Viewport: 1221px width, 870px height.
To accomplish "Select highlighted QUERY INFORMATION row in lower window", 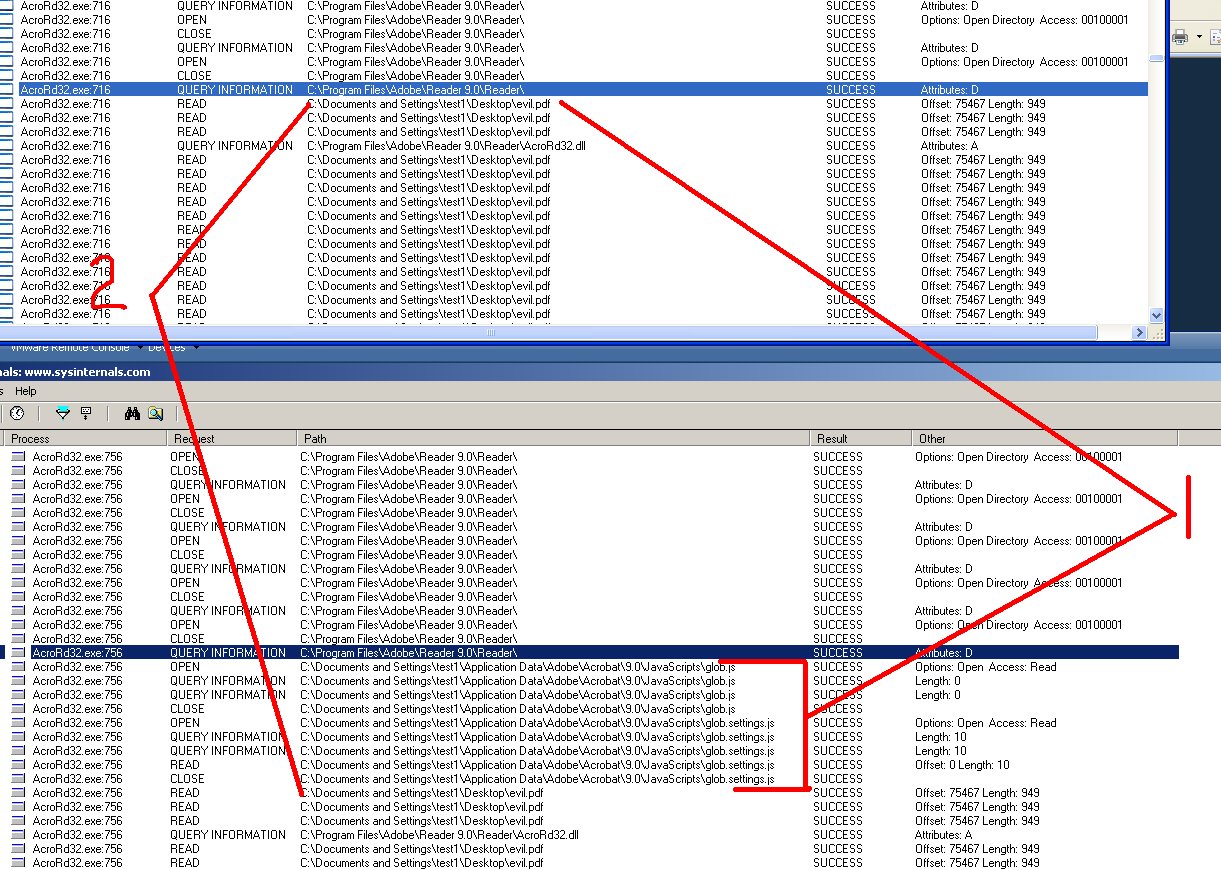I will tap(591, 653).
